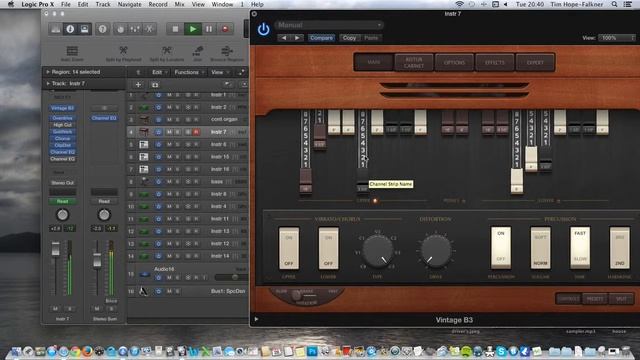Toggle the Smart Controls button
640x360 pixels.
click(120, 29)
